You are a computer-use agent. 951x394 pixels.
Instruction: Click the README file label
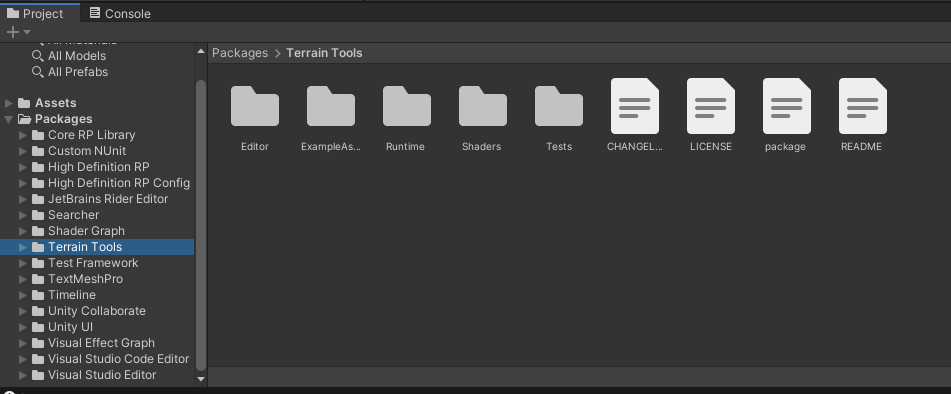click(861, 147)
